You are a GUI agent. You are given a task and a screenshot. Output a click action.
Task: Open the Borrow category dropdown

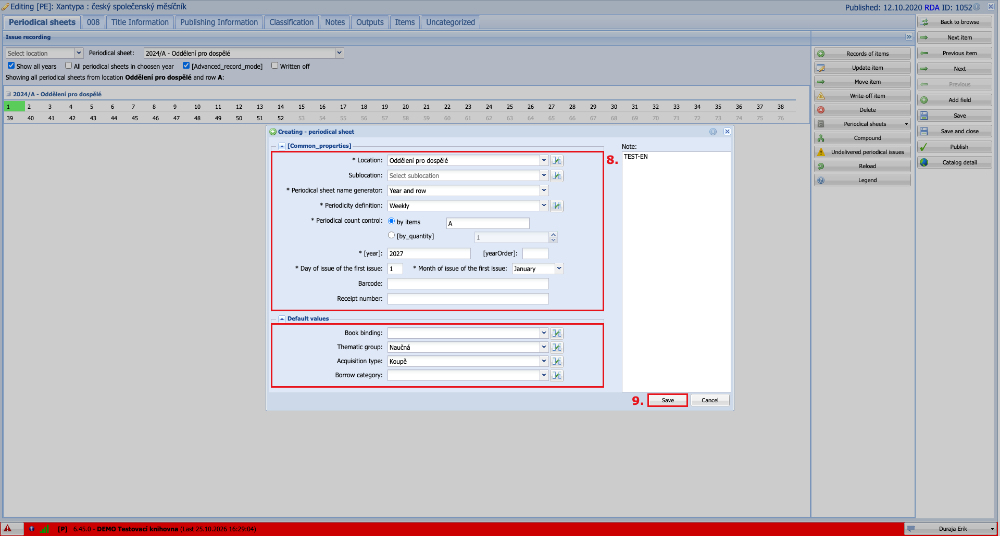click(544, 375)
